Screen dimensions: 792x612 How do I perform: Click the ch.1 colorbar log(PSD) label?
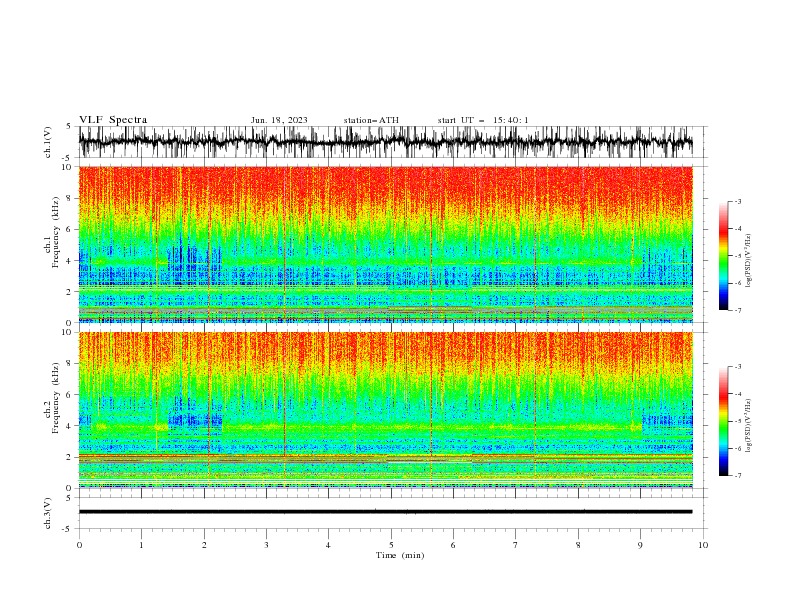(x=749, y=261)
